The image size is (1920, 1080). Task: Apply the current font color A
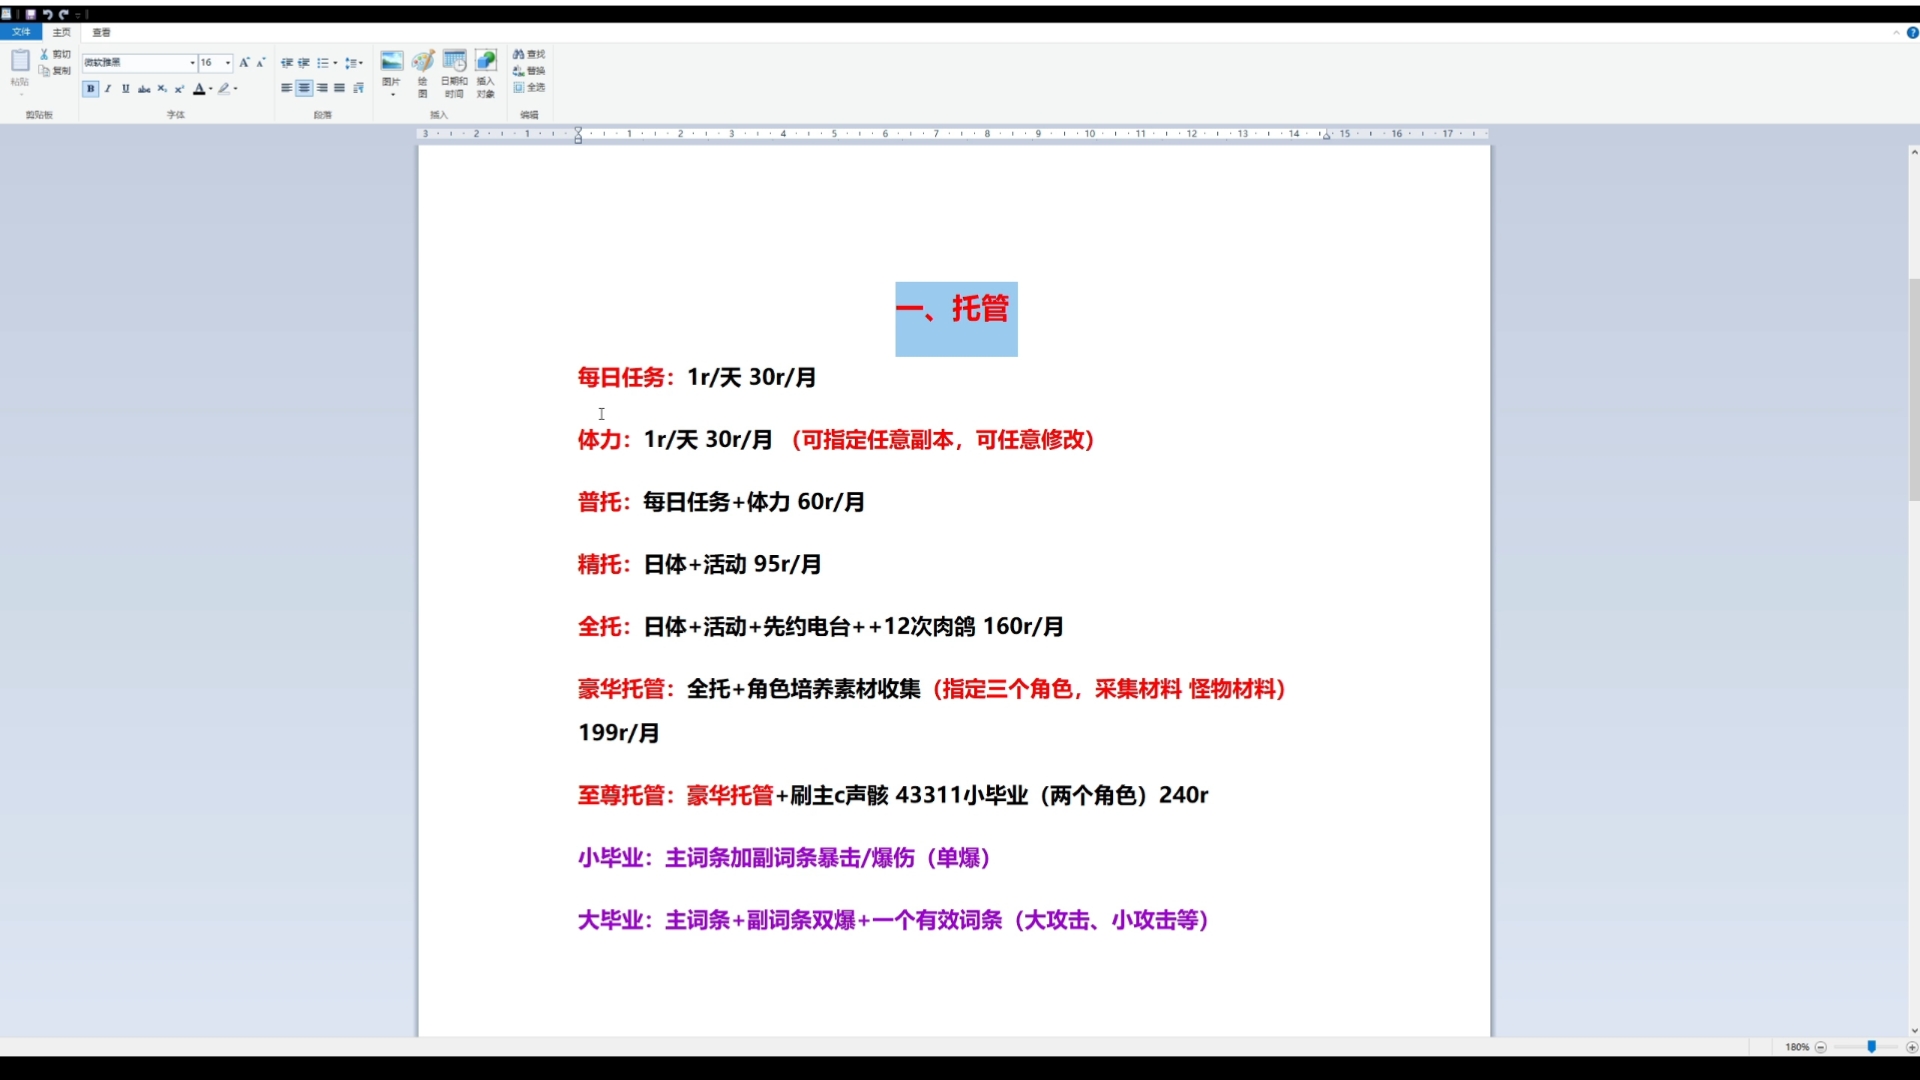199,88
